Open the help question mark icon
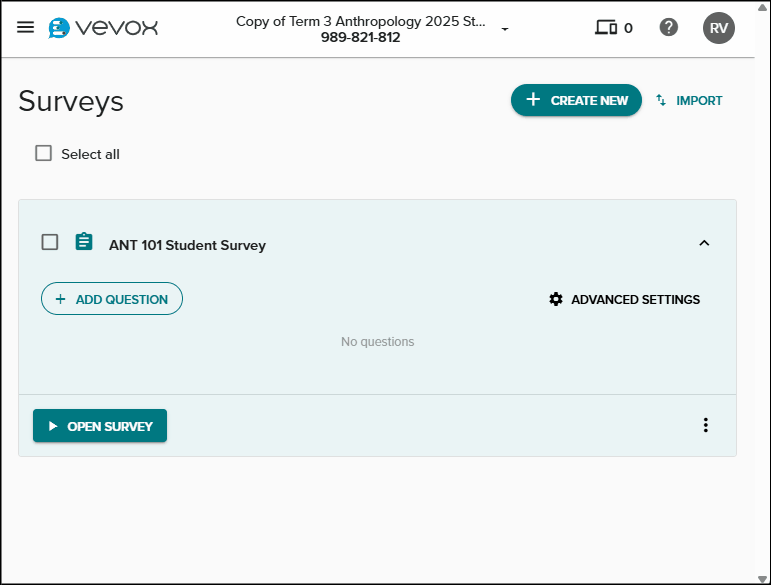This screenshot has height=585, width=771. (x=669, y=27)
